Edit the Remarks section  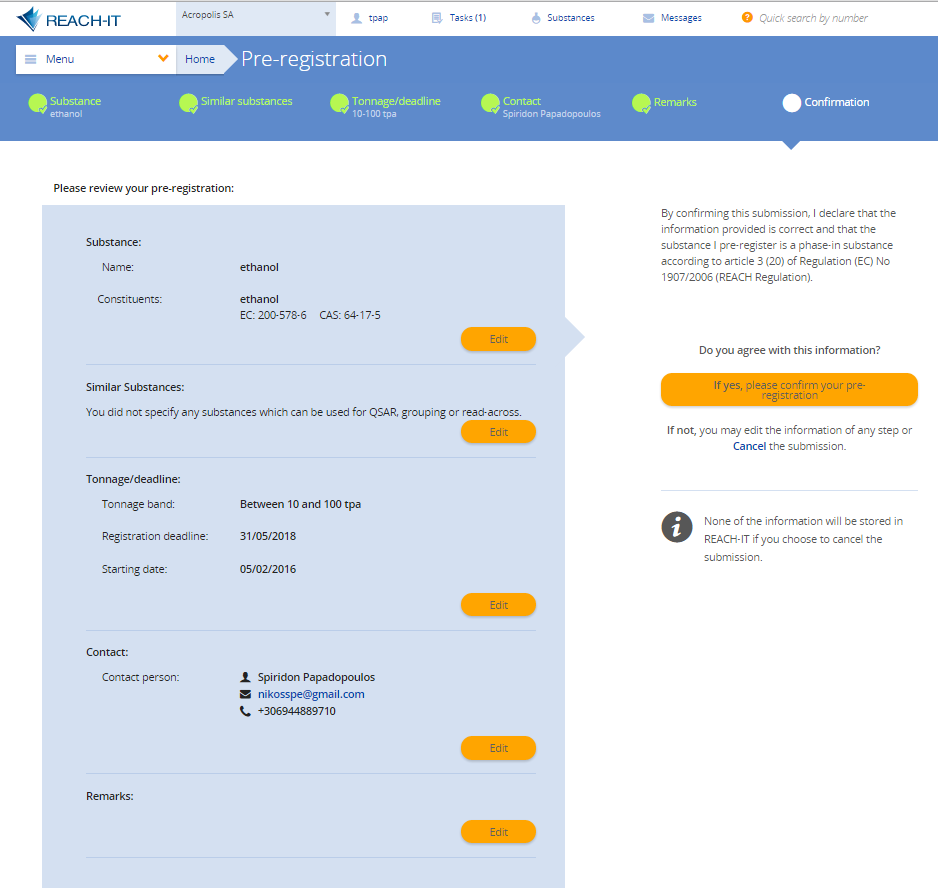coord(498,832)
